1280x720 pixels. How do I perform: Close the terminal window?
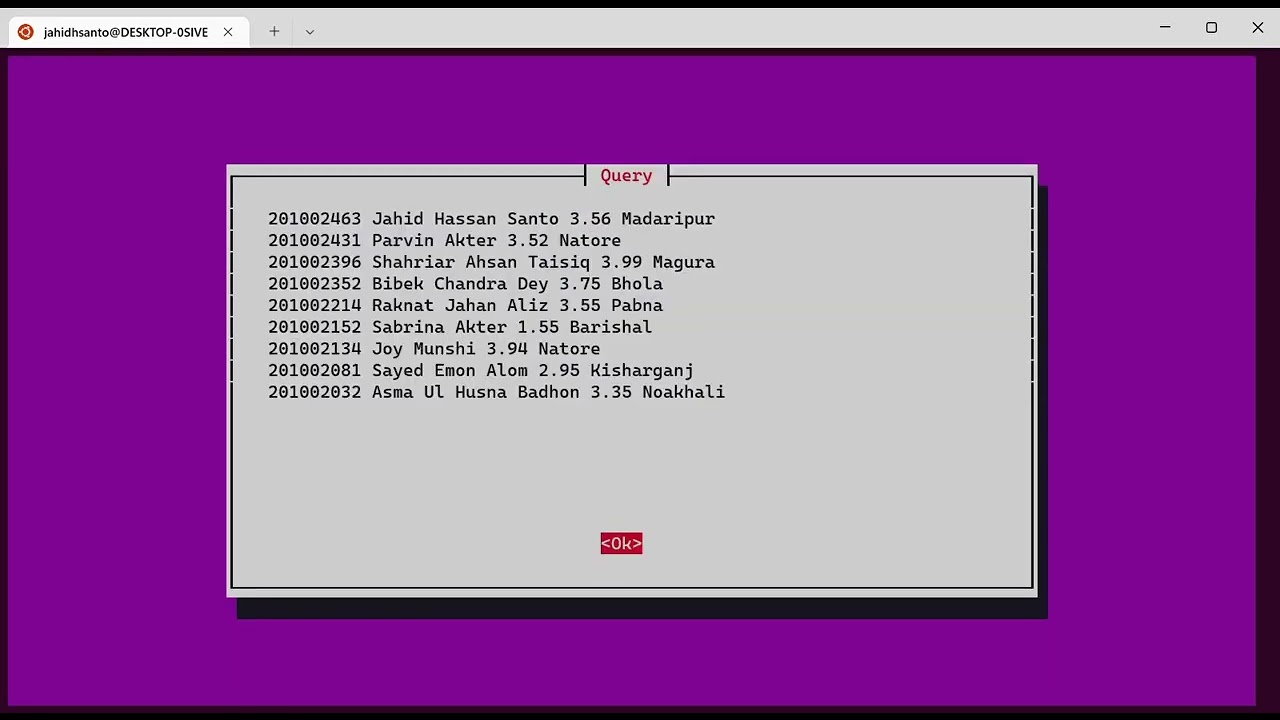[1258, 28]
